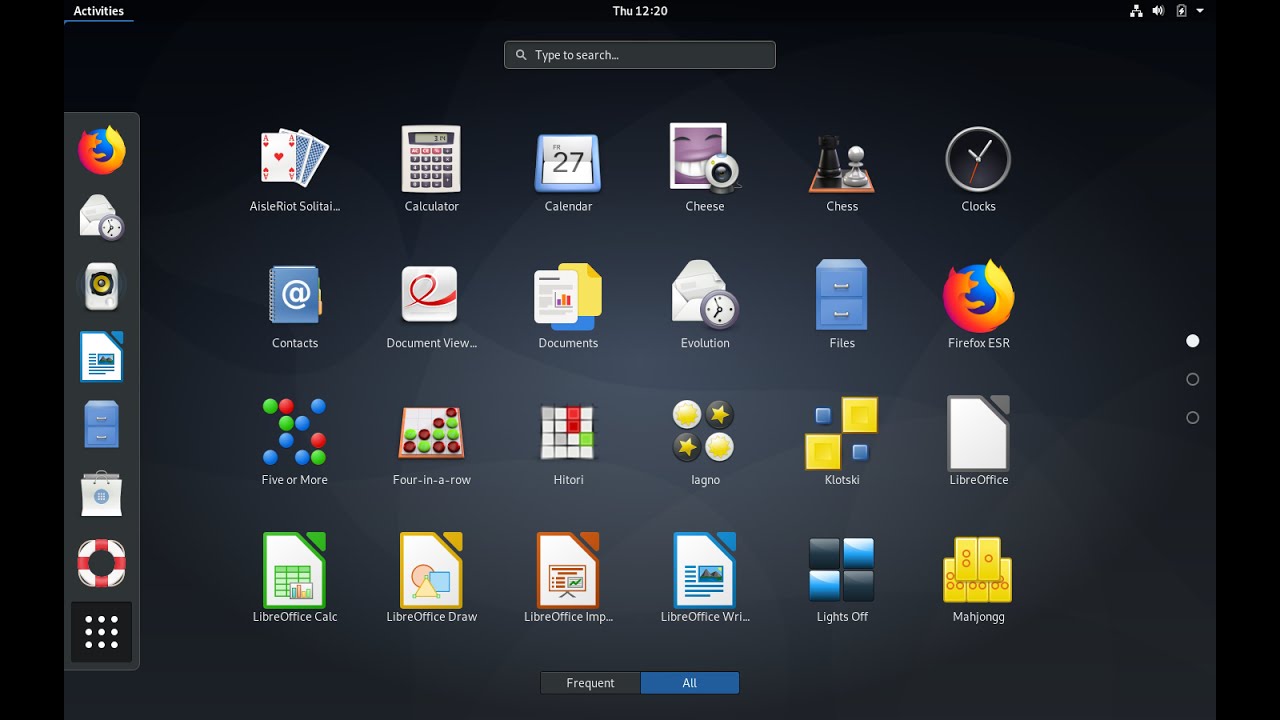The height and width of the screenshot is (720, 1280).
Task: Open Evolution mail from the dash
Action: [102, 218]
